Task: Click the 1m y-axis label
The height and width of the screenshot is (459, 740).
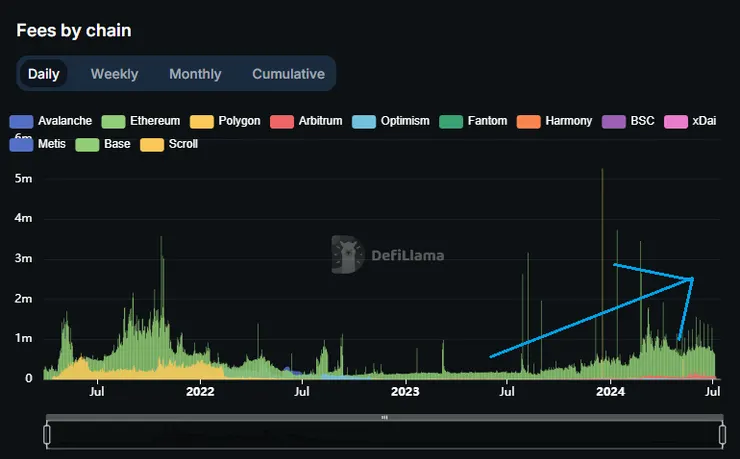Action: point(24,338)
